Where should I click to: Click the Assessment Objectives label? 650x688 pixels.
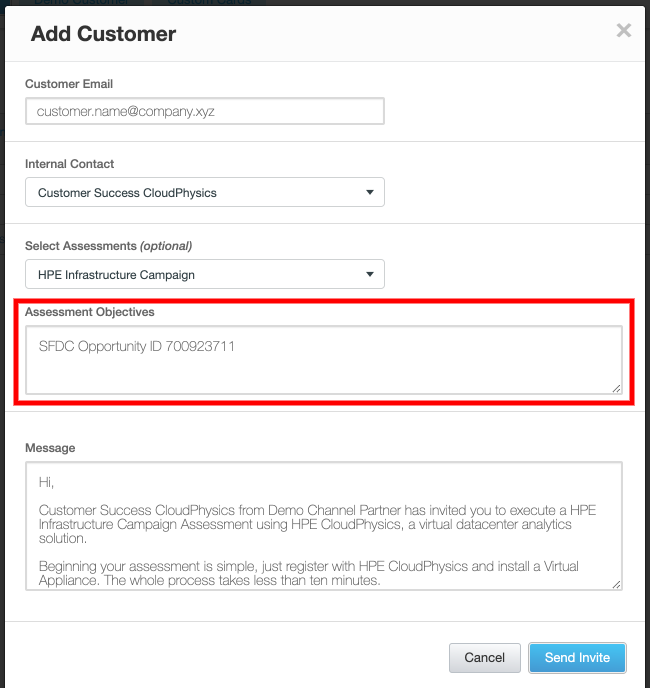(89, 312)
